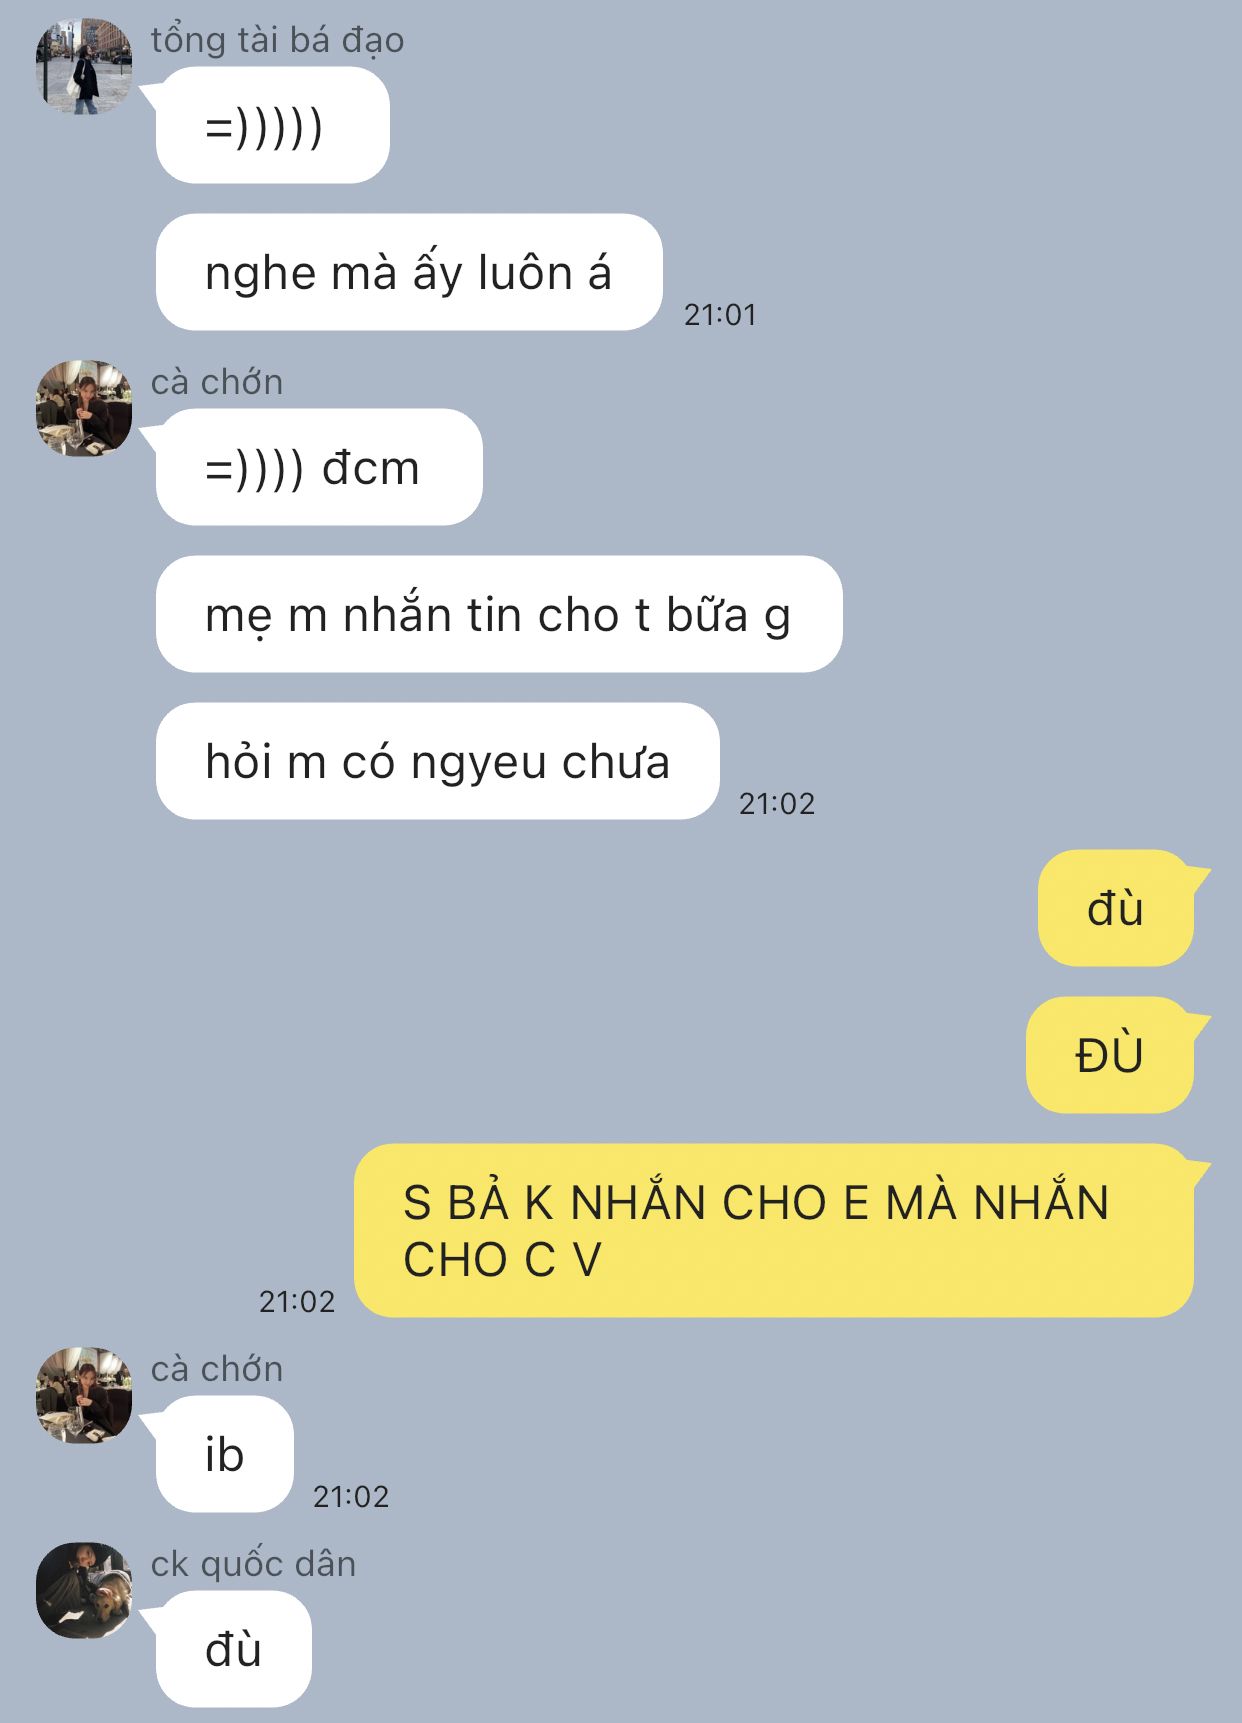This screenshot has height=1723, width=1242.
Task: Tap cà chớn's avatar next to 'ib' message
Action: [x=84, y=1395]
